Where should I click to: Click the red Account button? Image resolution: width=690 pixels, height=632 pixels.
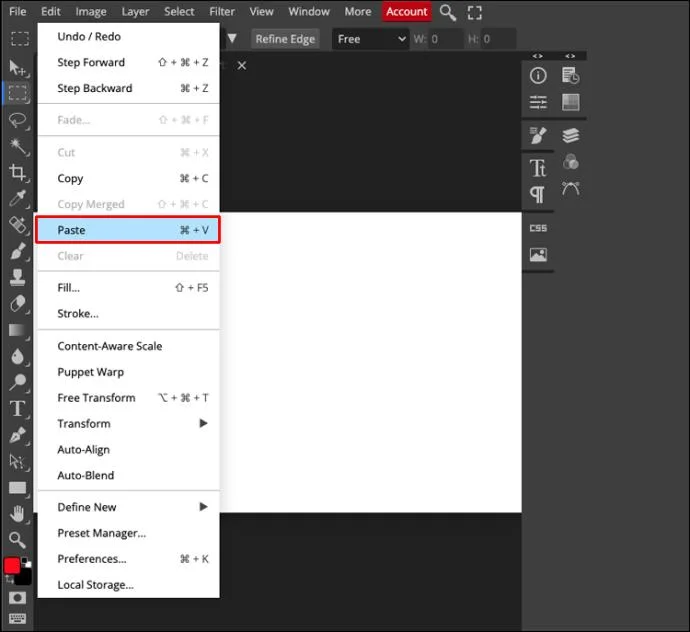coord(407,11)
